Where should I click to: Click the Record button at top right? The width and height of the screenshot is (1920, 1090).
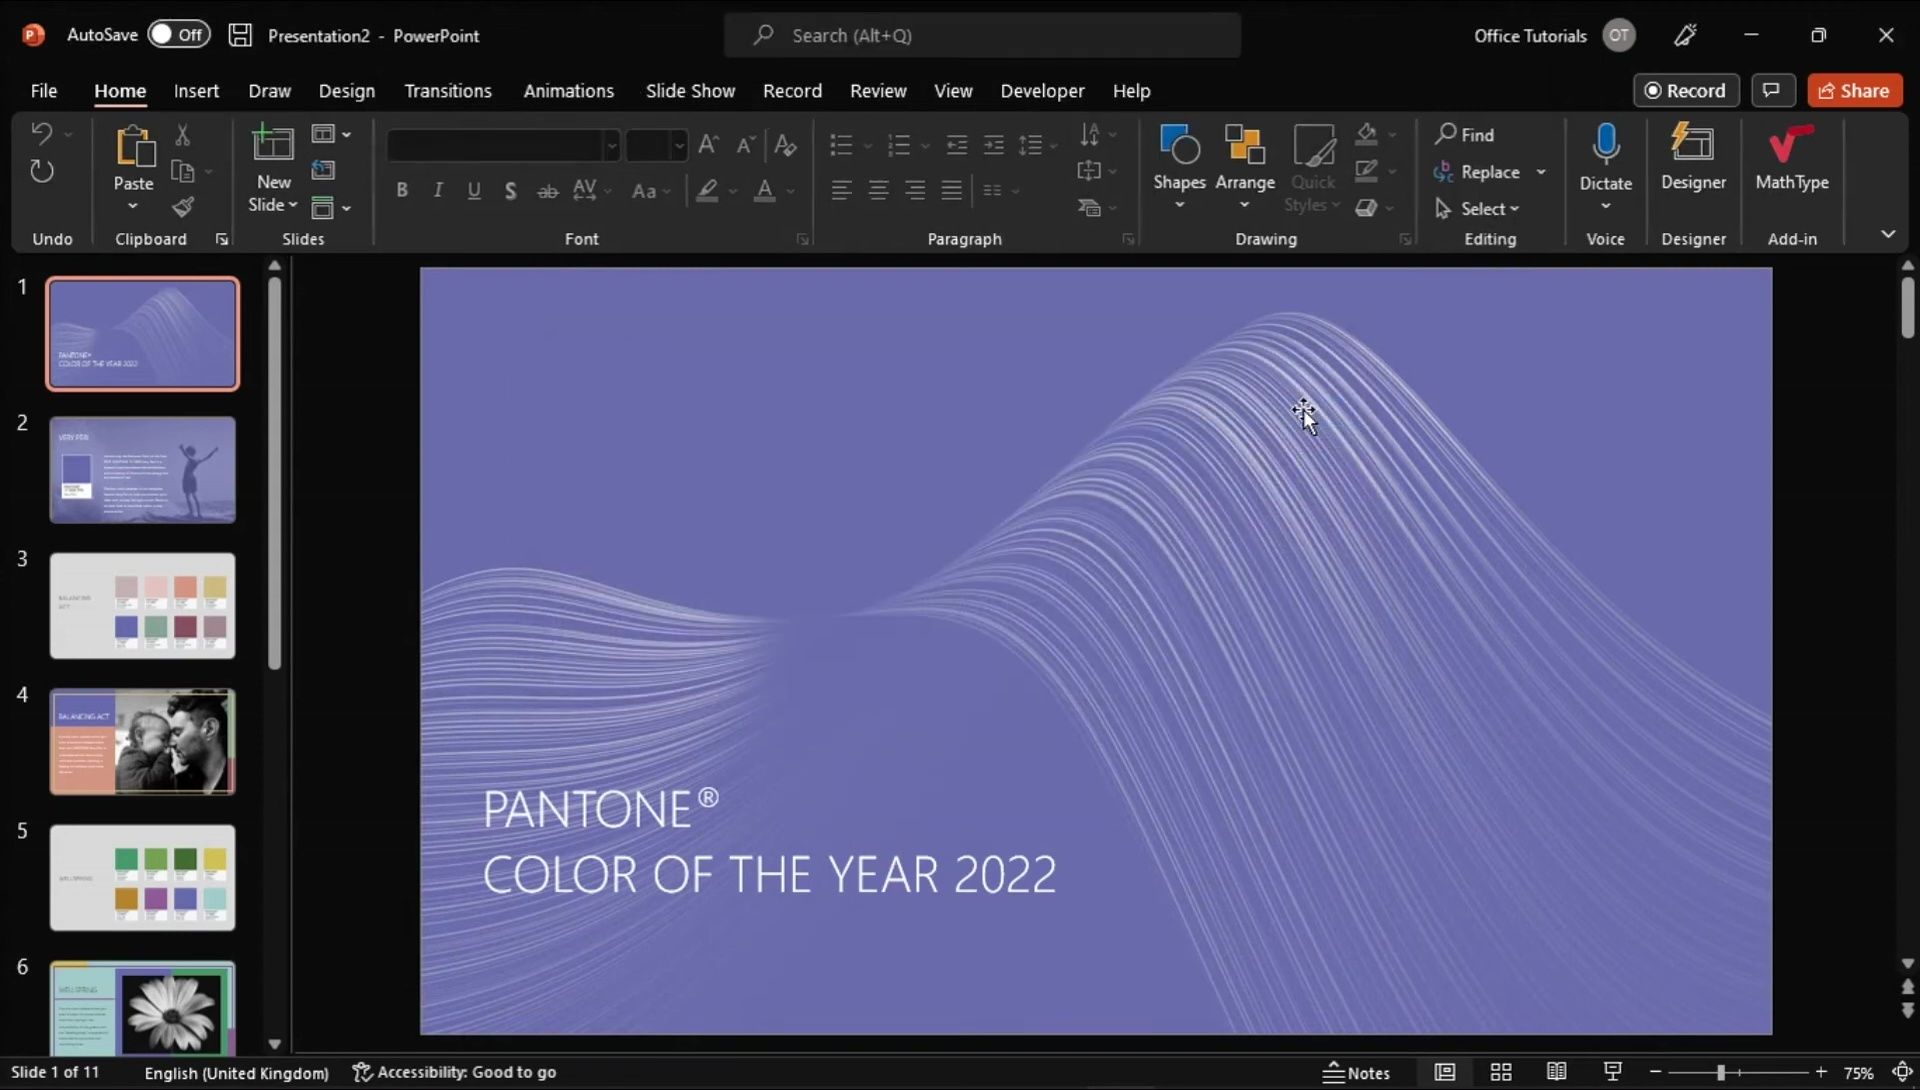[x=1686, y=90]
